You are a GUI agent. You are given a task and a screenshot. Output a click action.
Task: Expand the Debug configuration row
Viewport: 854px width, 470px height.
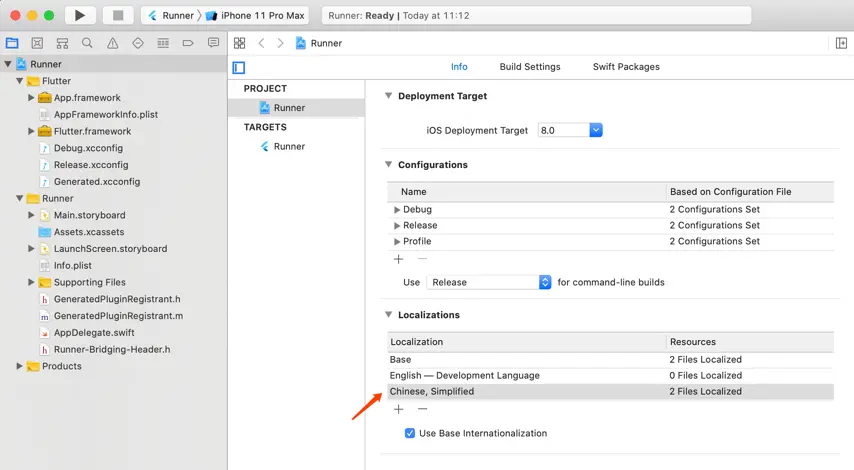[397, 210]
